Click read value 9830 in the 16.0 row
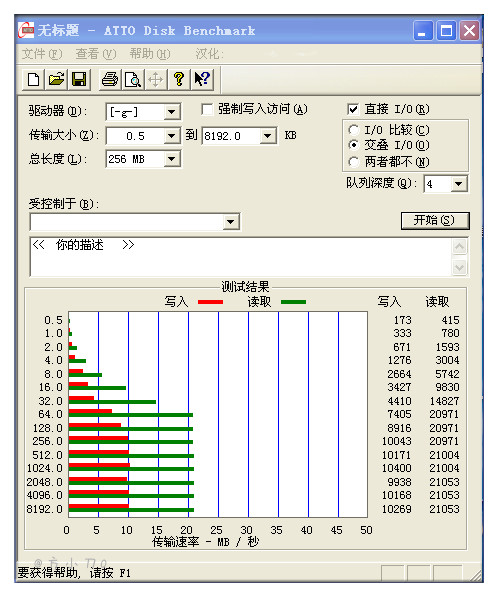This screenshot has height=597, width=498. [447, 387]
